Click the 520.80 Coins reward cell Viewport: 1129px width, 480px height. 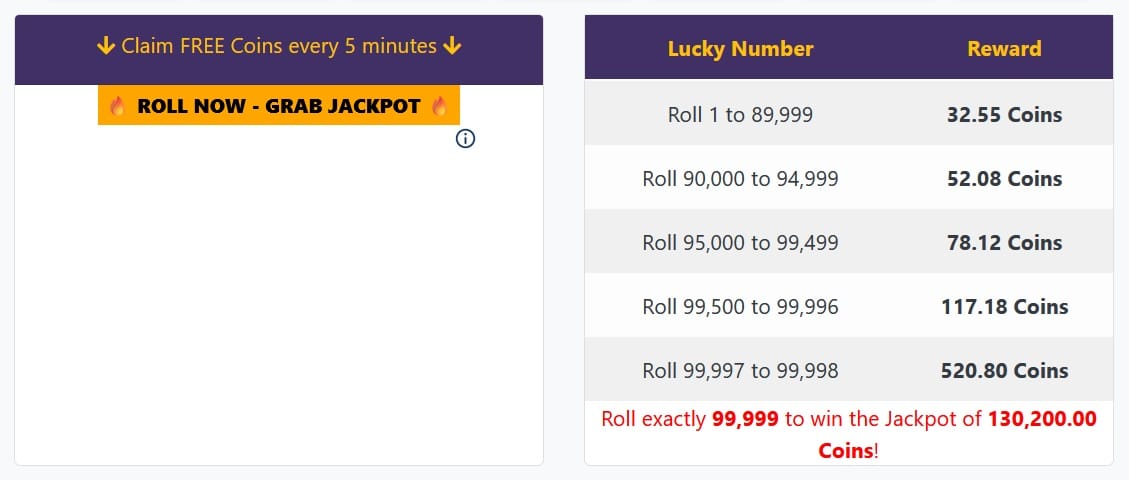coord(1004,371)
